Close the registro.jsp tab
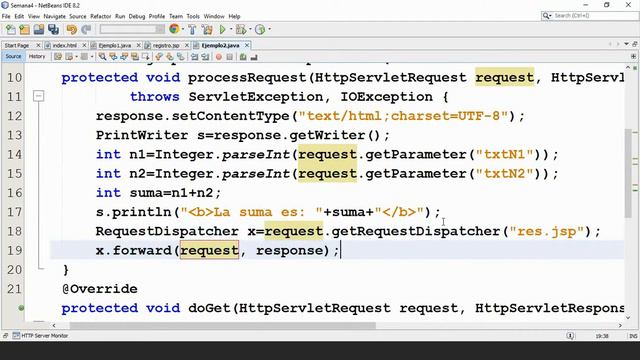This screenshot has height=360, width=640. click(x=187, y=45)
